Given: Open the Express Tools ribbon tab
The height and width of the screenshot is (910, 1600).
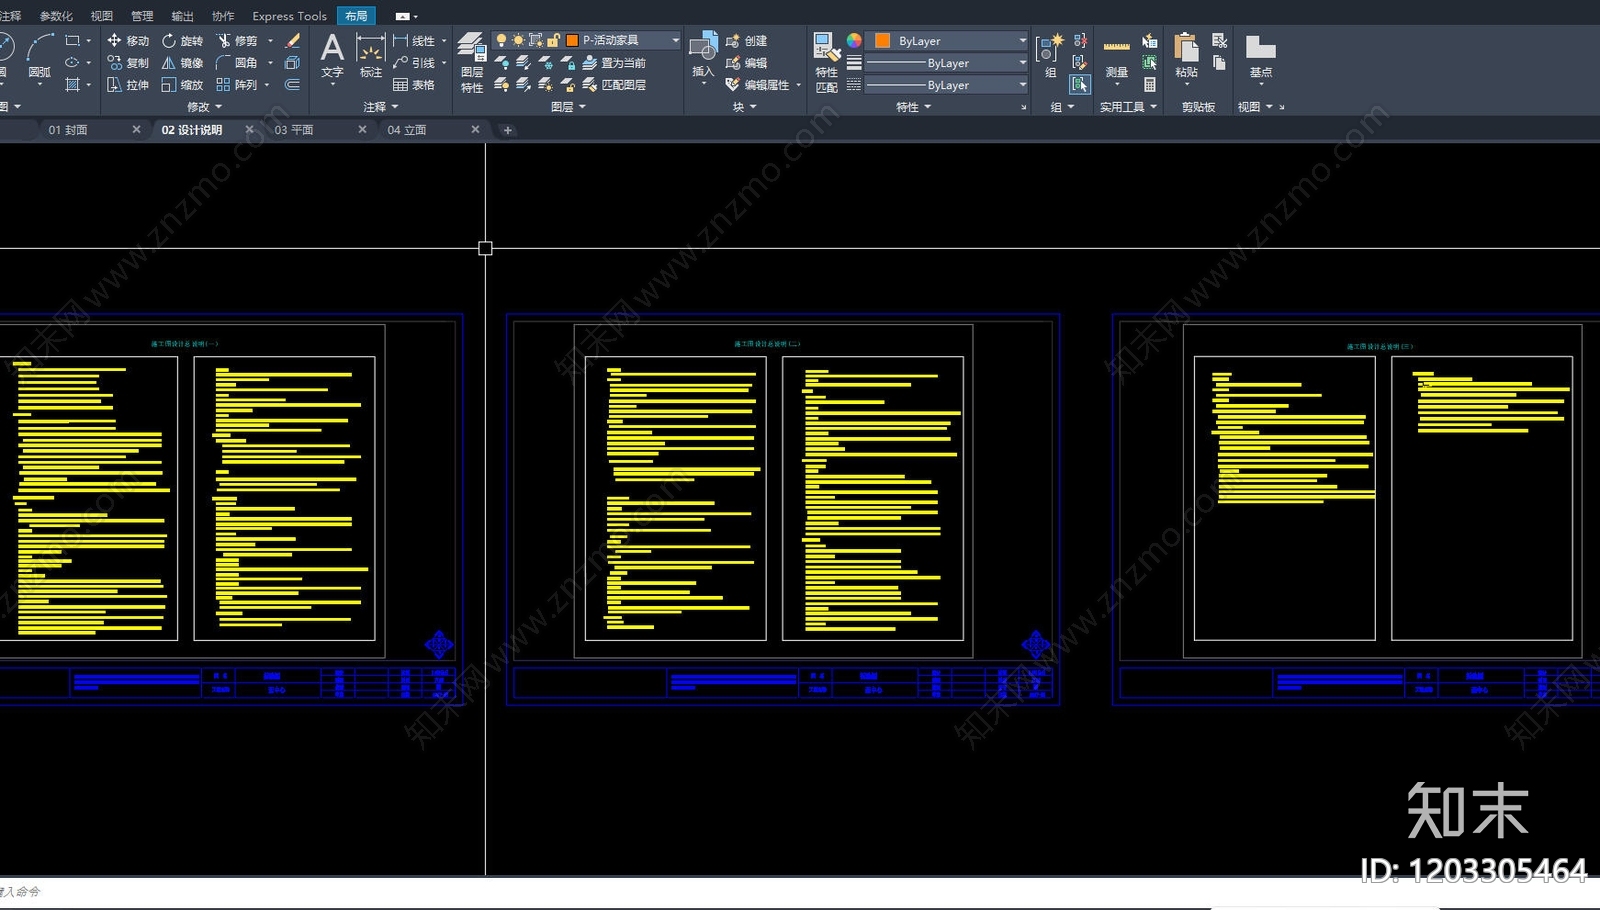Looking at the screenshot, I should [289, 16].
